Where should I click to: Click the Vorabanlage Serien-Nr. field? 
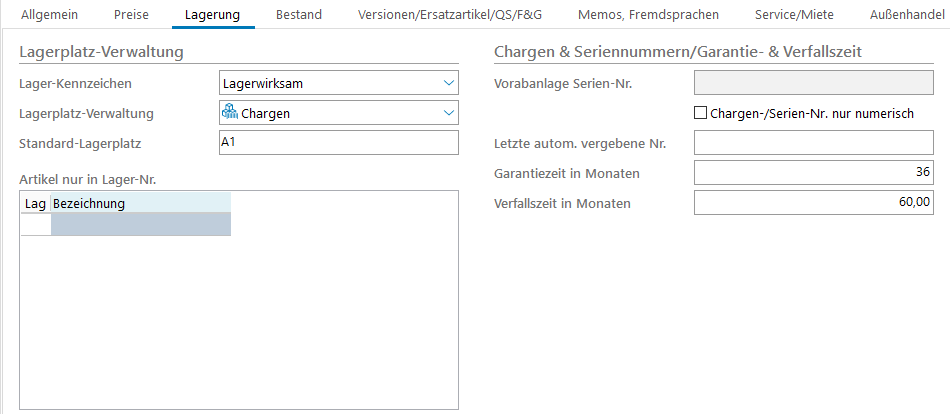click(813, 83)
